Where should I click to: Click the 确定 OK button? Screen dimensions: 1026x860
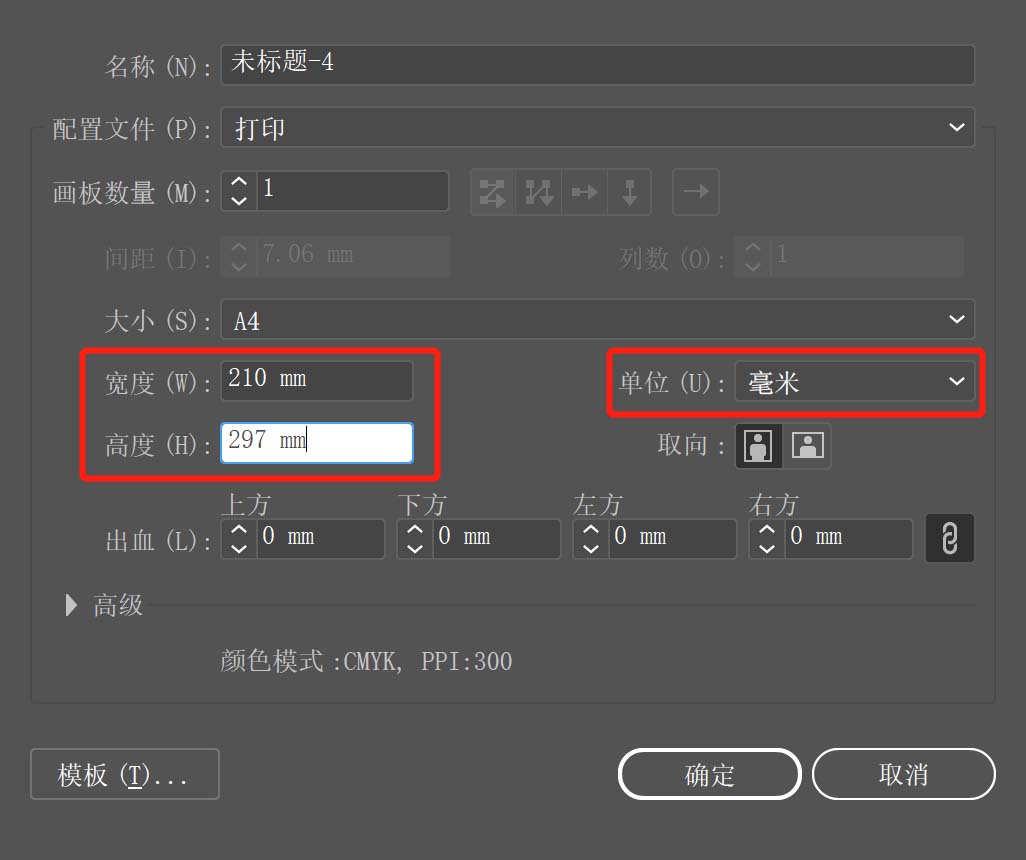click(709, 774)
